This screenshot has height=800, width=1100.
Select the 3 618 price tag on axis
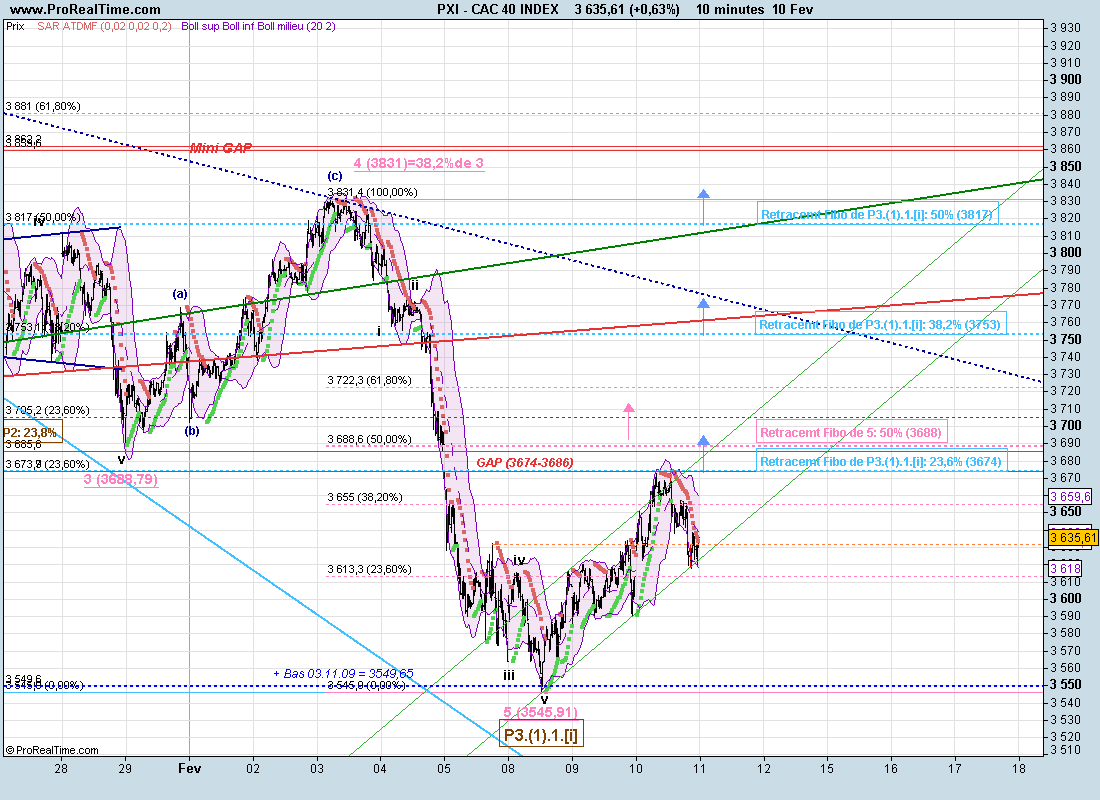pos(1065,568)
